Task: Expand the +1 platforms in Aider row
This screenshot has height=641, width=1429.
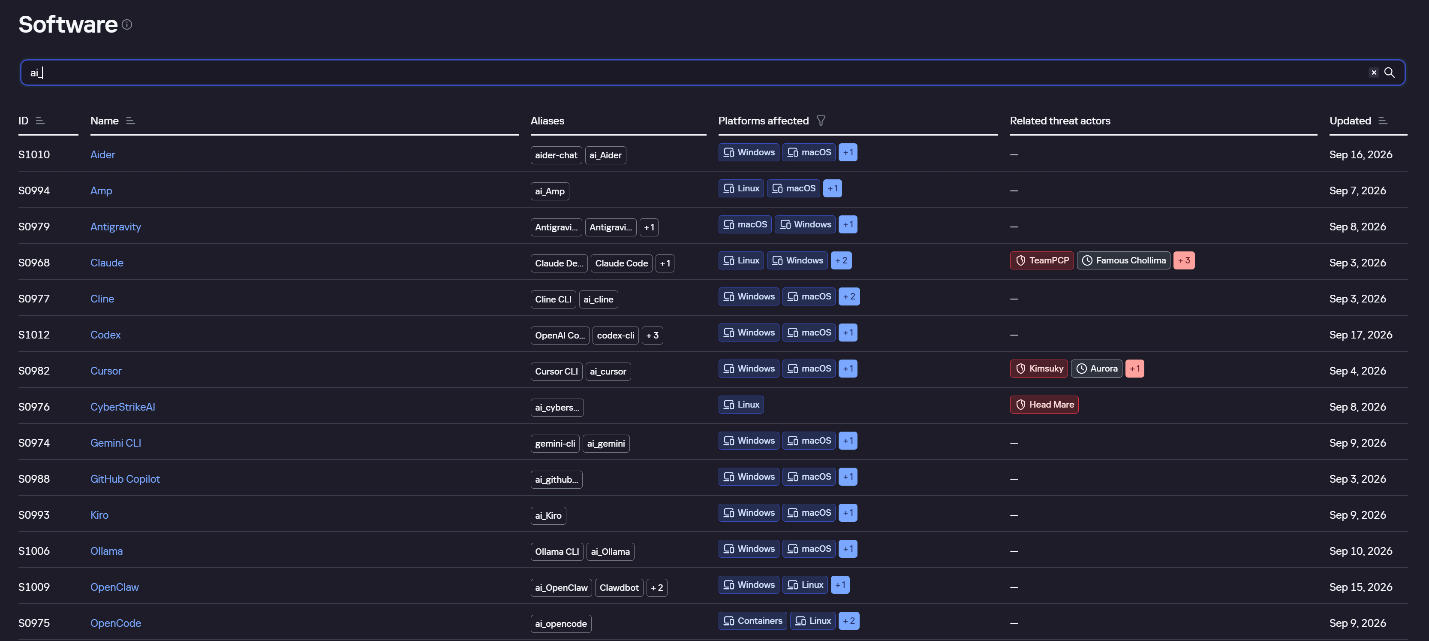Action: 848,152
